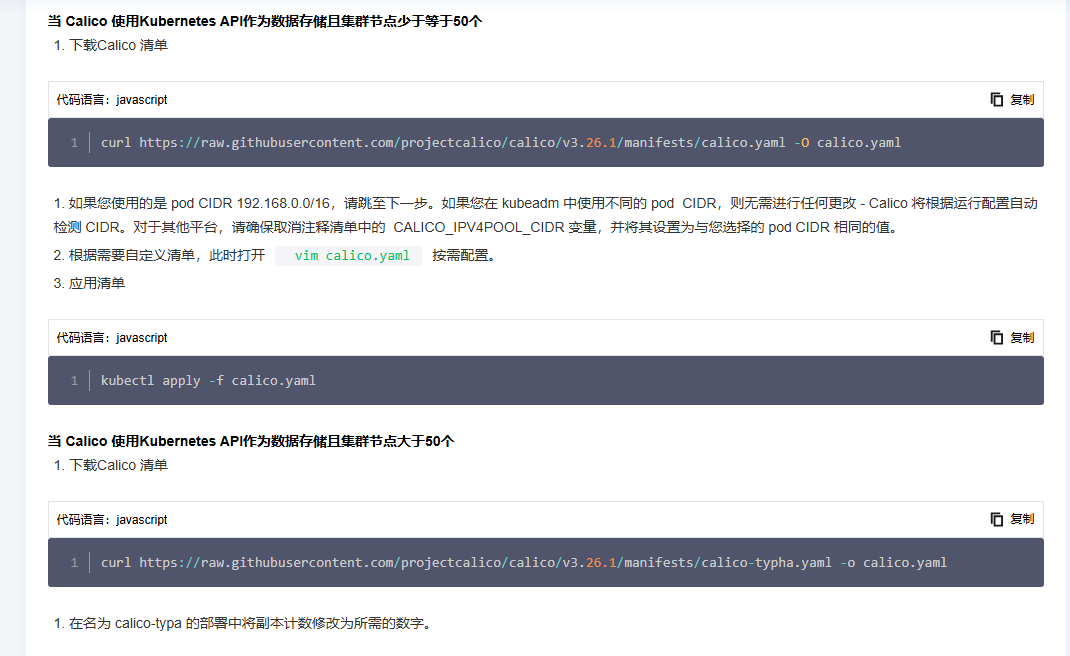This screenshot has height=656, width=1070.
Task: Click '代码语言：javascript' label above typha block
Action: click(x=112, y=519)
